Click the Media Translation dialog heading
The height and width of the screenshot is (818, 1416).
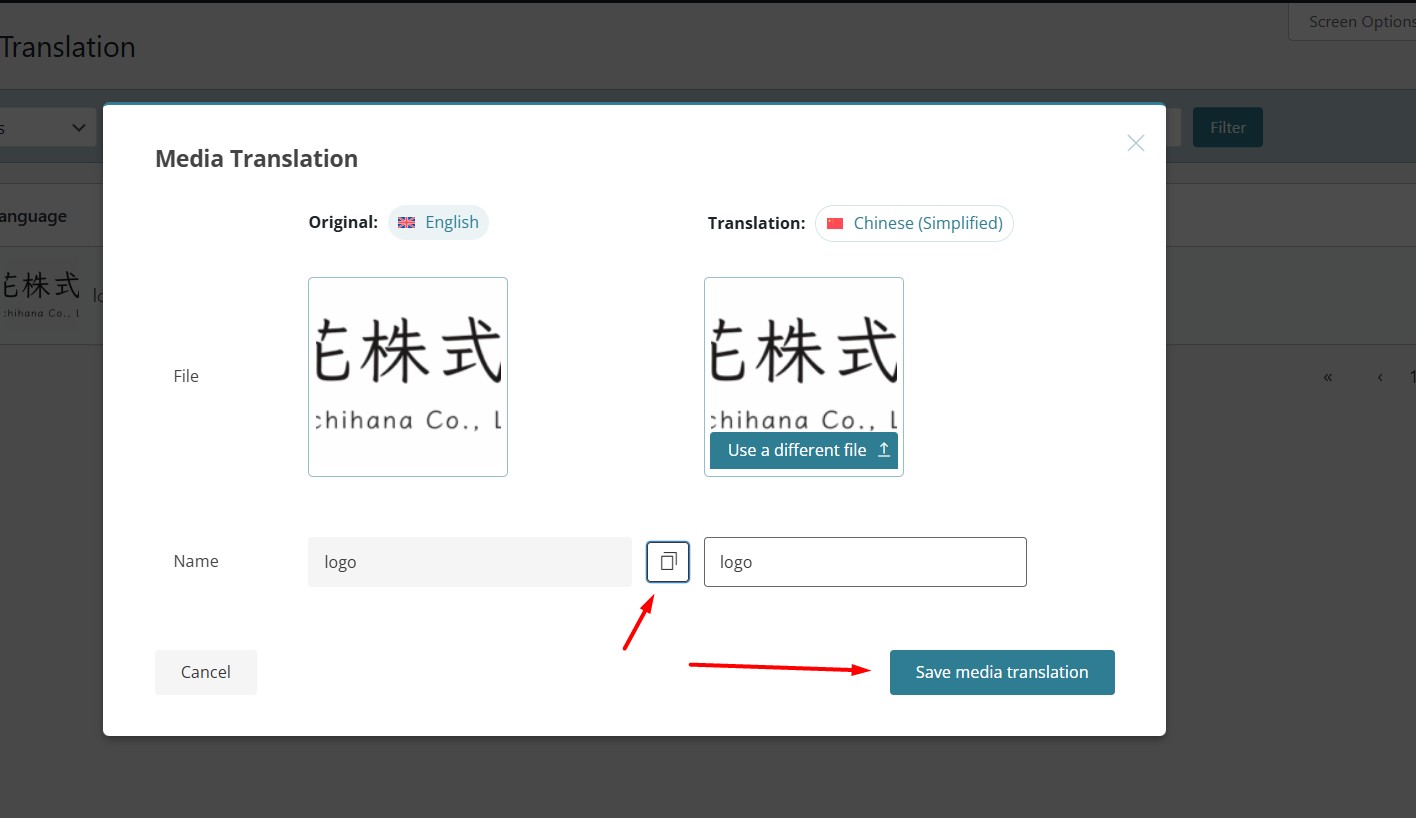pos(256,158)
